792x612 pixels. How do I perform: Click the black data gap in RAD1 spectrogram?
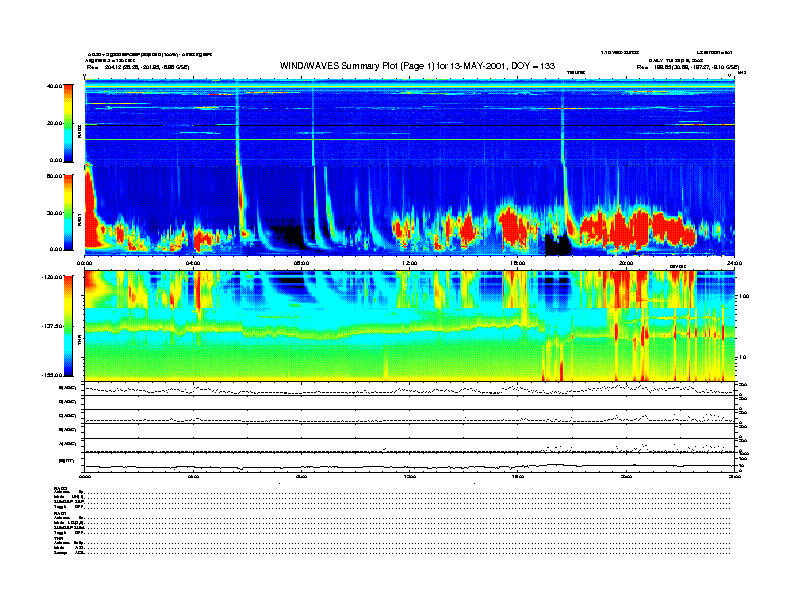coord(557,245)
